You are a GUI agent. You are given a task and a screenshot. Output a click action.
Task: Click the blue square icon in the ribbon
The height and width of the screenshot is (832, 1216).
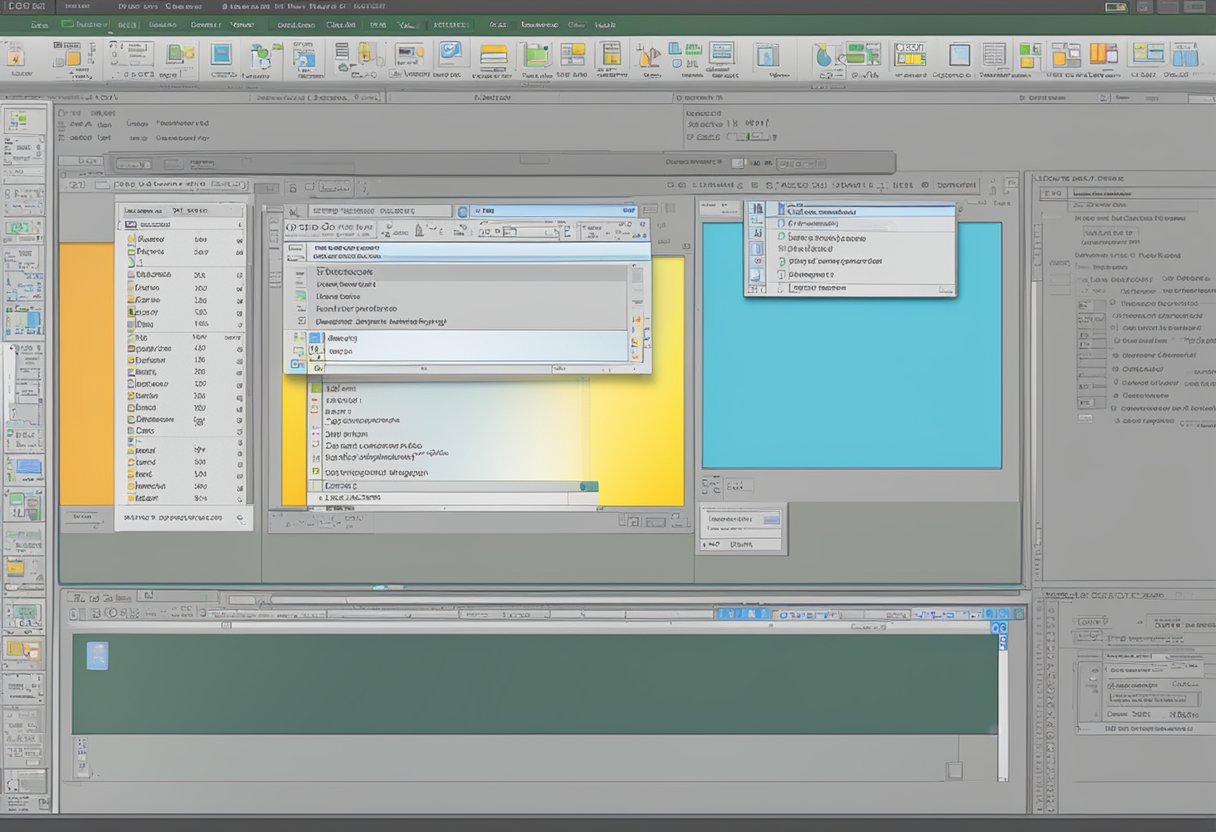tap(221, 54)
